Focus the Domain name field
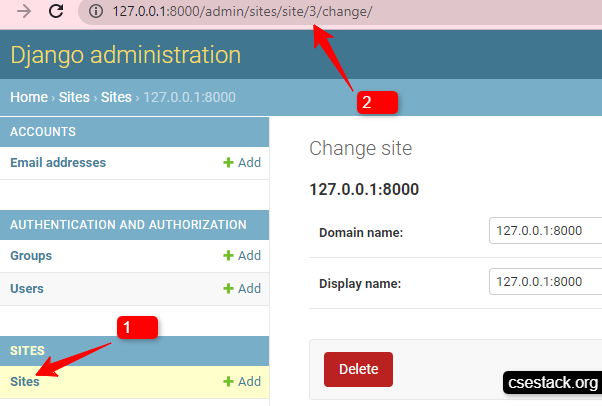602x406 pixels. click(x=546, y=230)
